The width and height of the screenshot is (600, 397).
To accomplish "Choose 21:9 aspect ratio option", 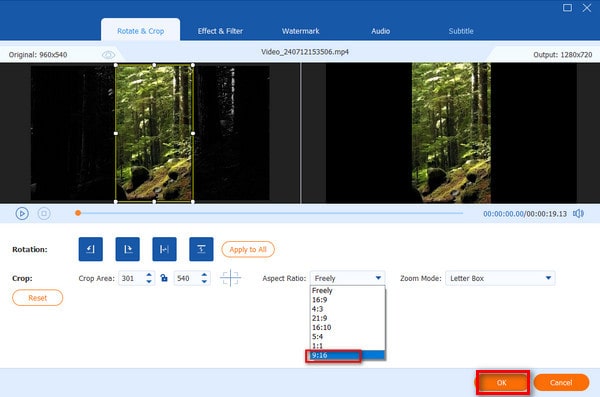I will click(x=347, y=318).
